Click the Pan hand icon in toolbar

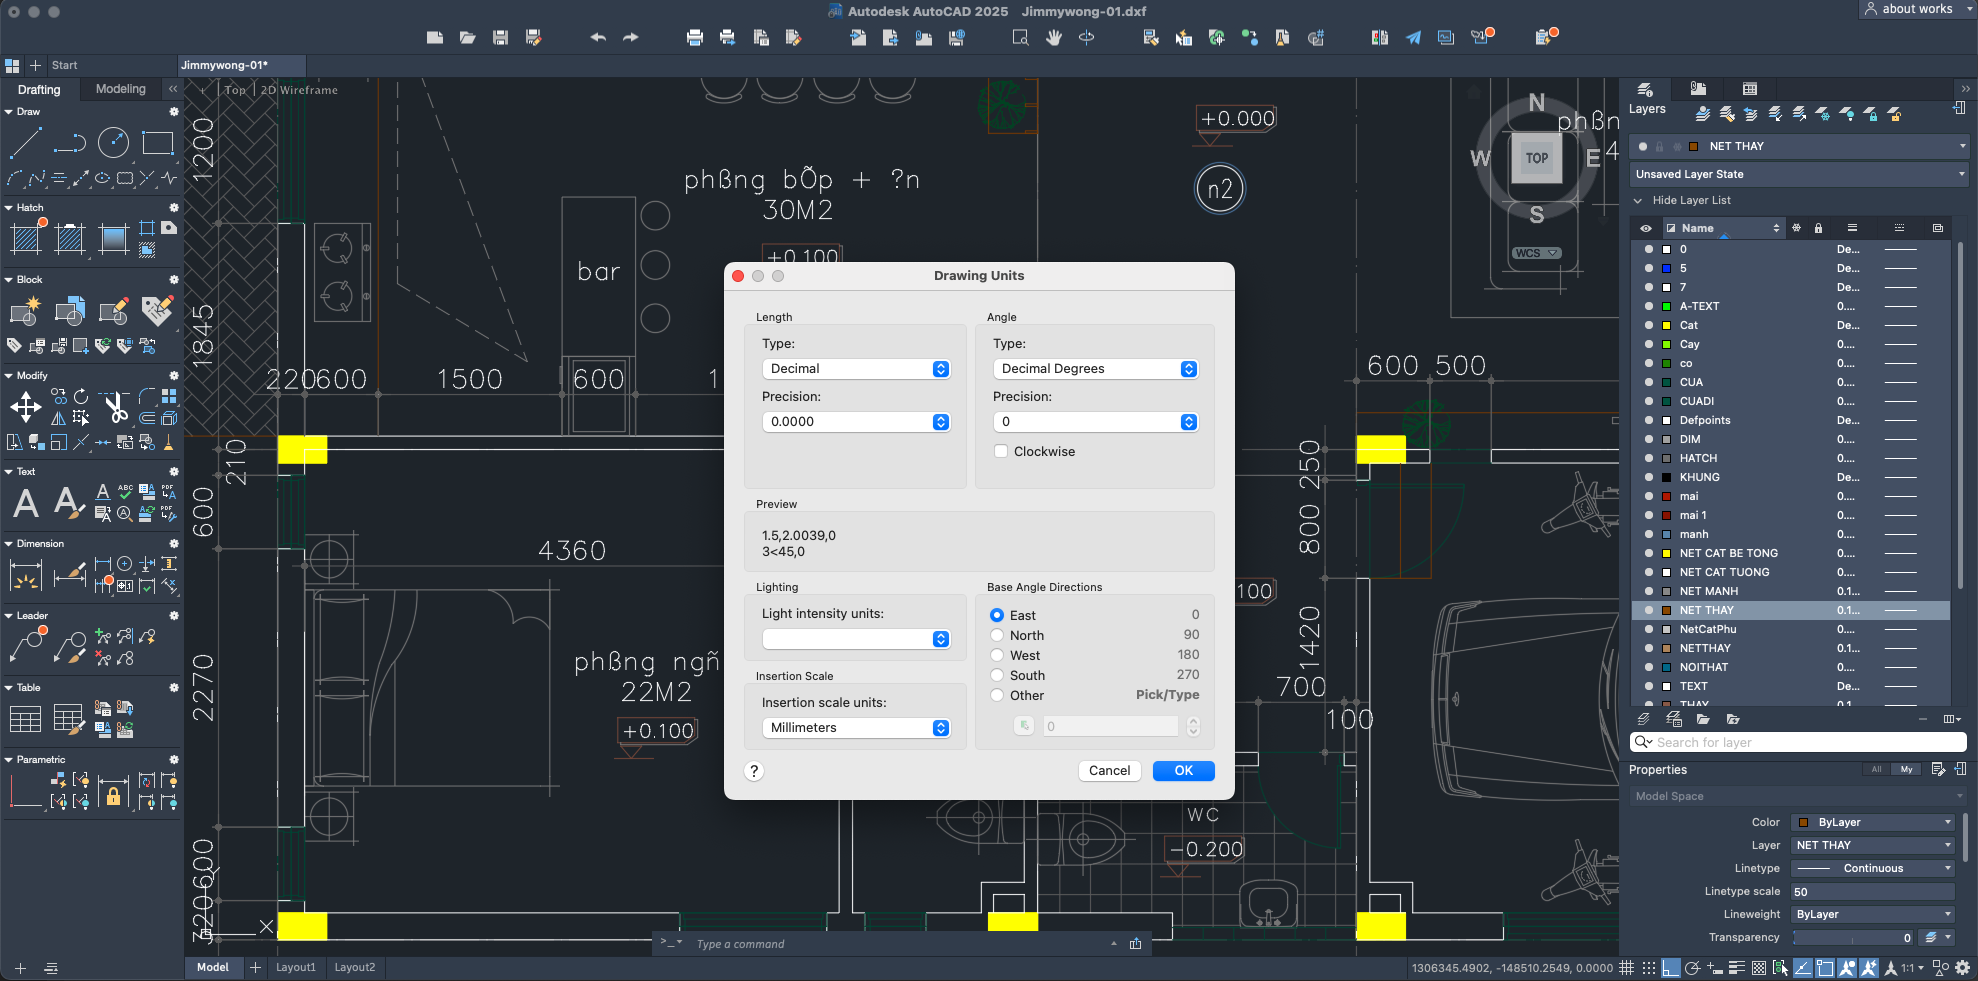(1053, 38)
